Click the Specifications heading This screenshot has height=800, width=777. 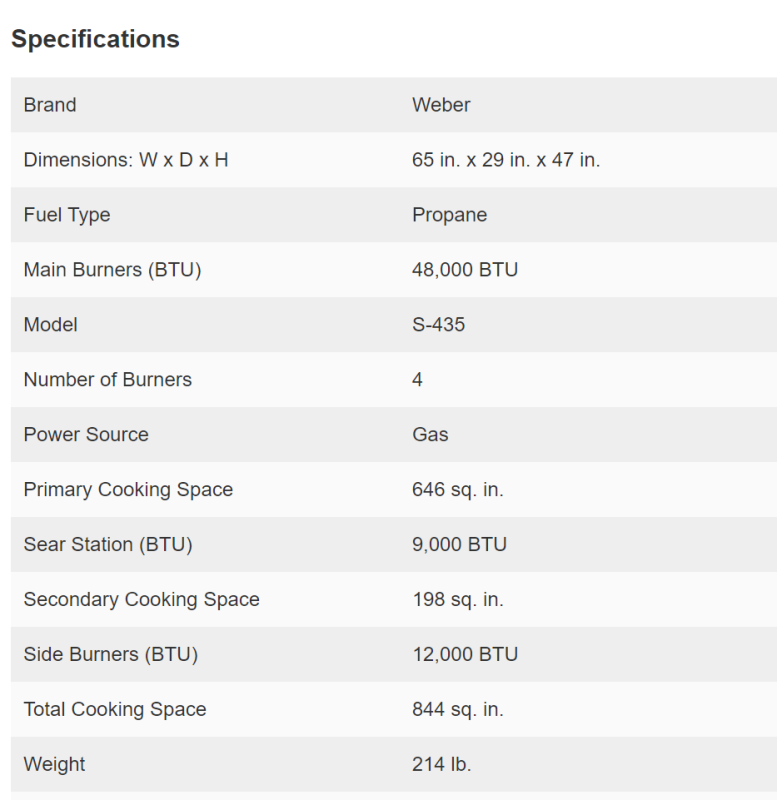(x=95, y=39)
